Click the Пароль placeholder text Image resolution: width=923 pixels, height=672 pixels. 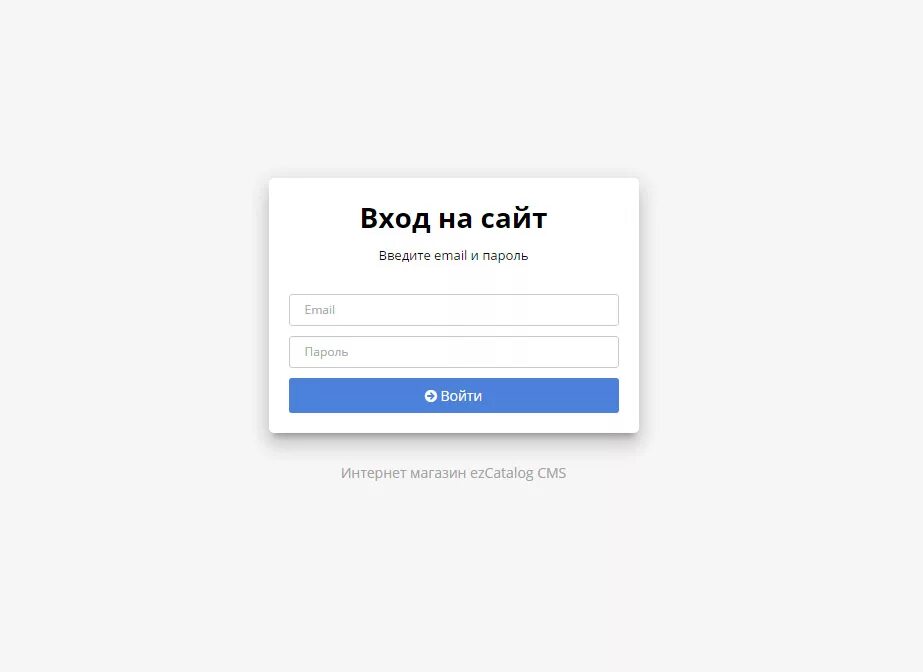(326, 352)
